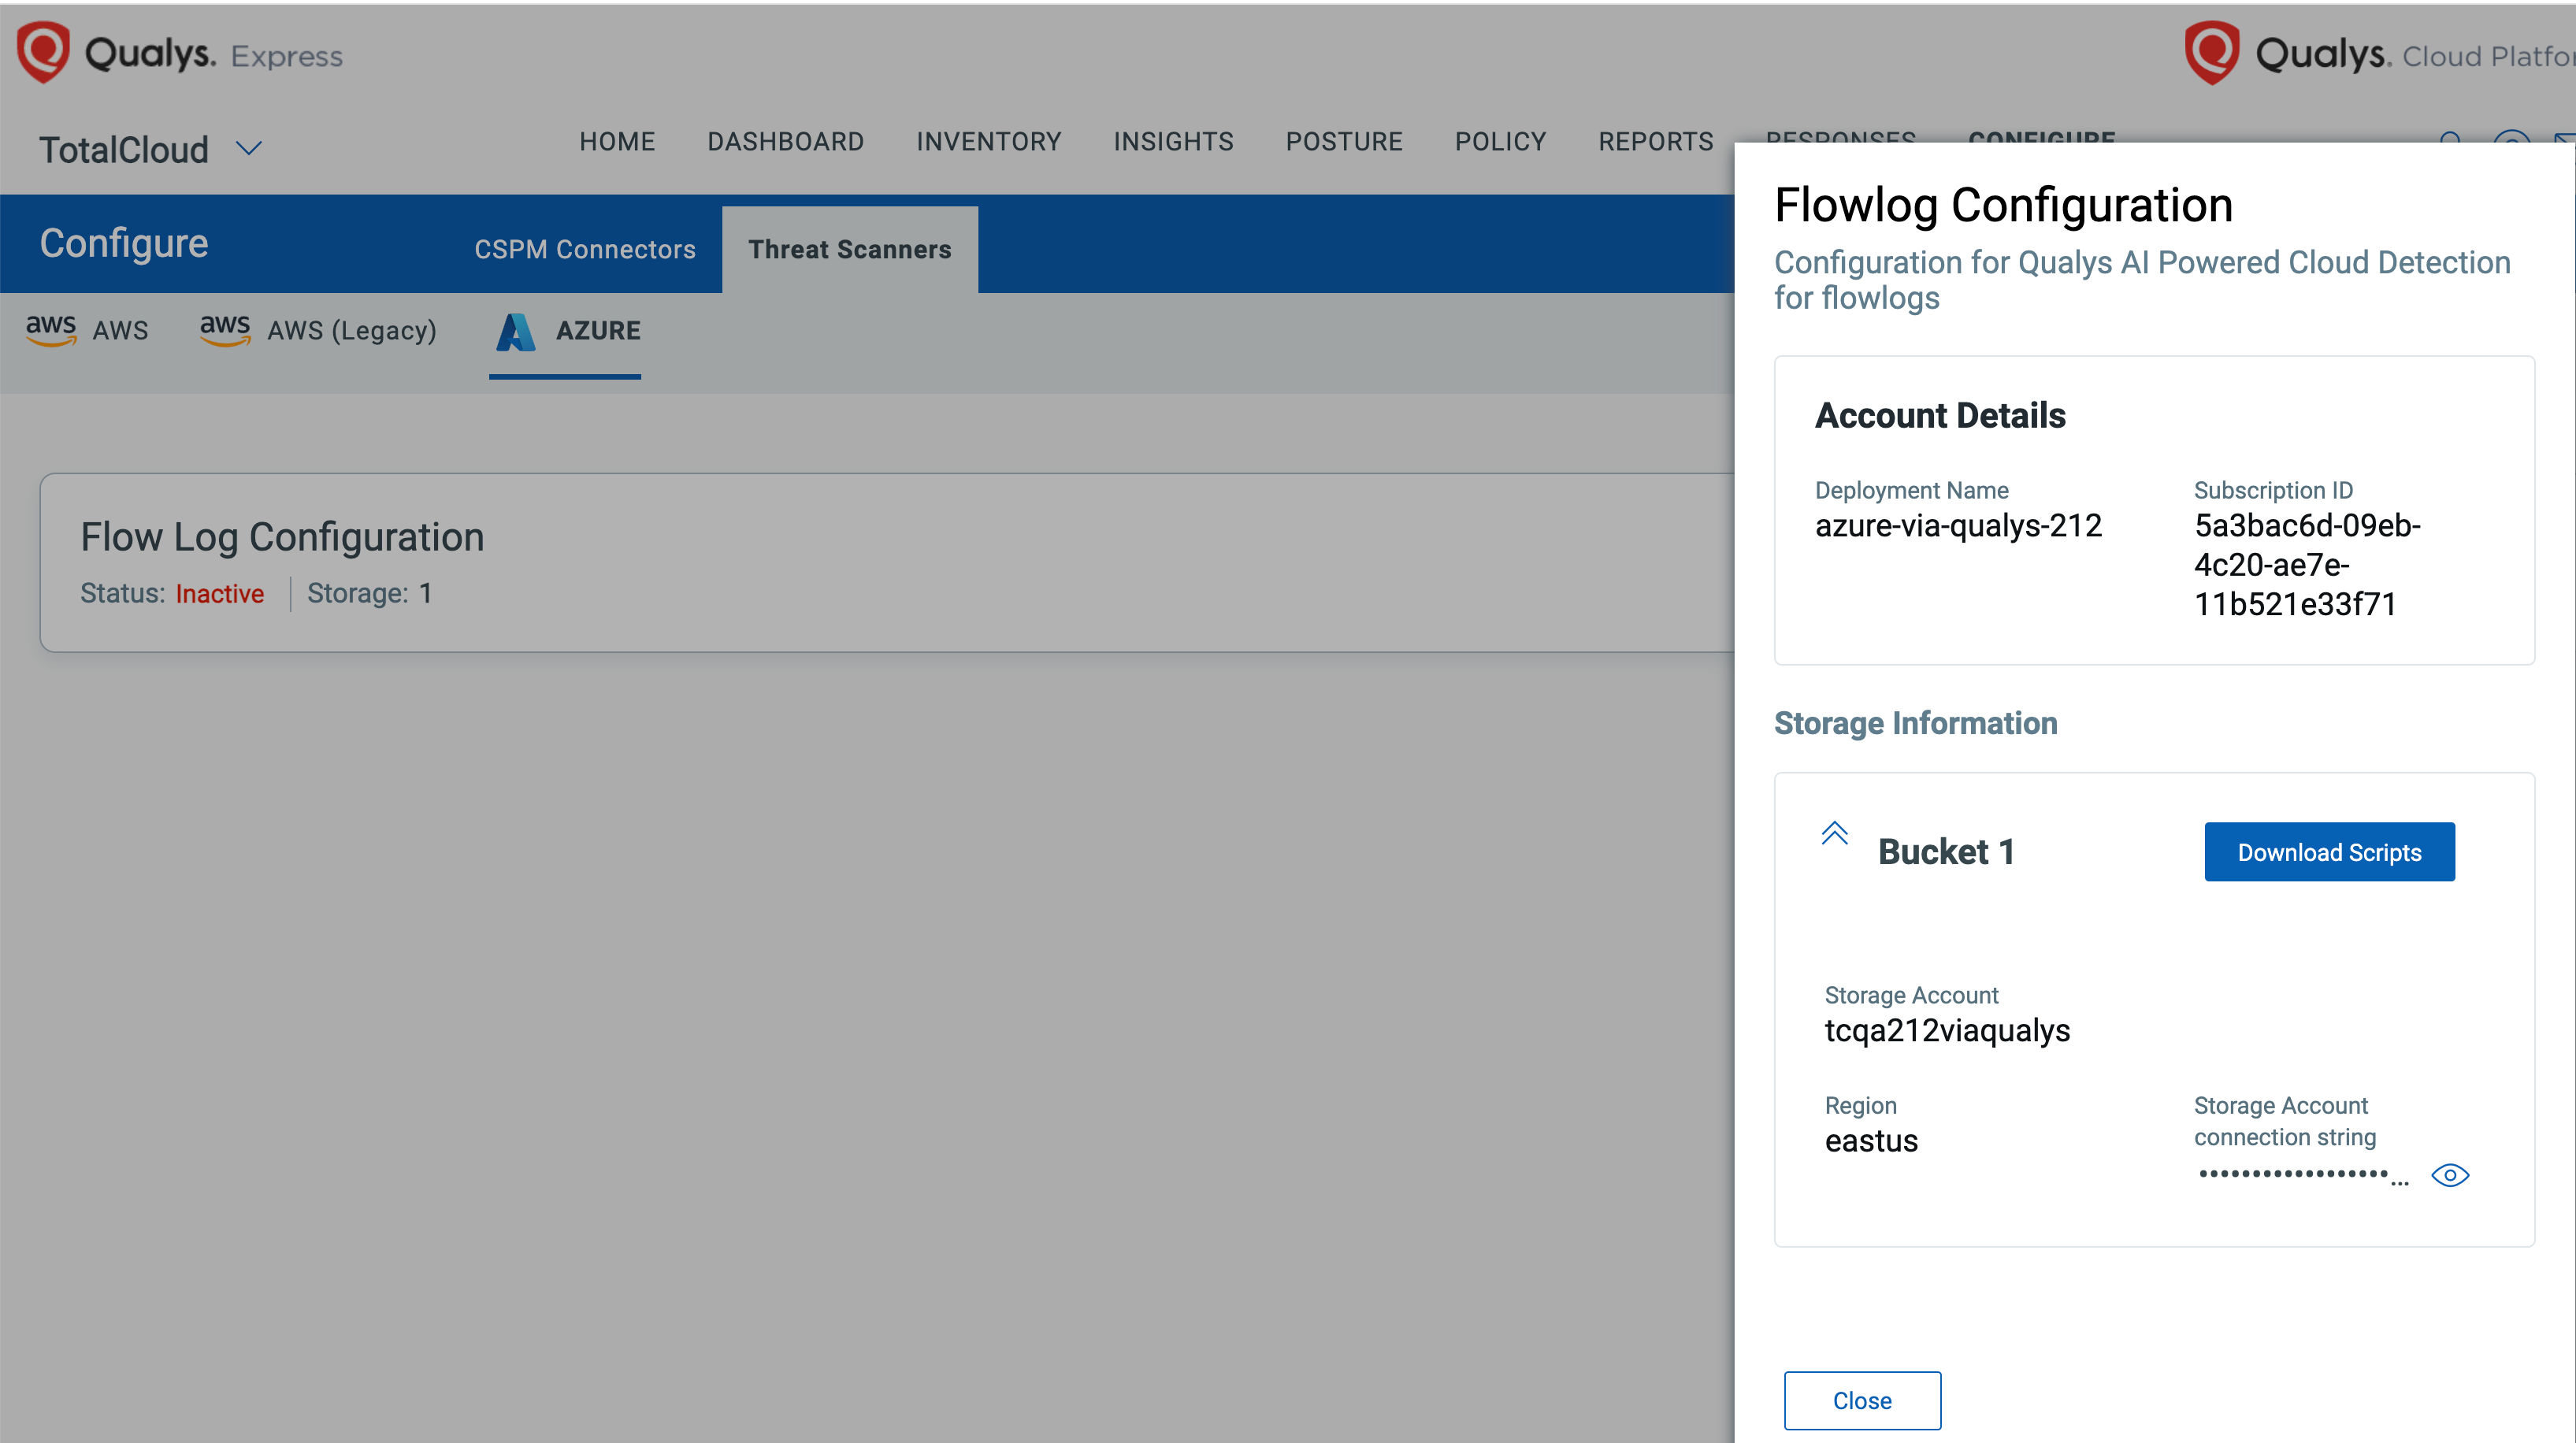
Task: Open the POLICY tab
Action: point(1500,142)
